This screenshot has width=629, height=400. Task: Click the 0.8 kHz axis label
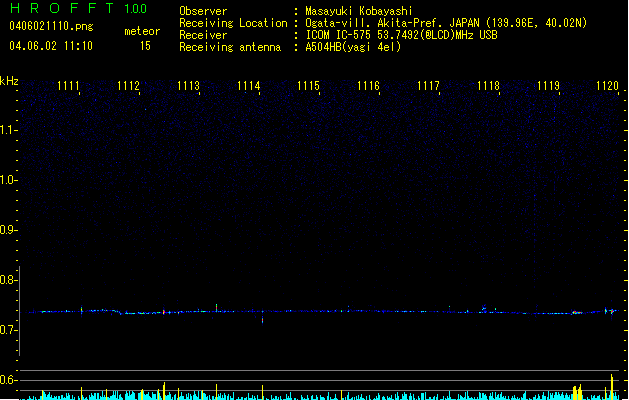(8, 280)
